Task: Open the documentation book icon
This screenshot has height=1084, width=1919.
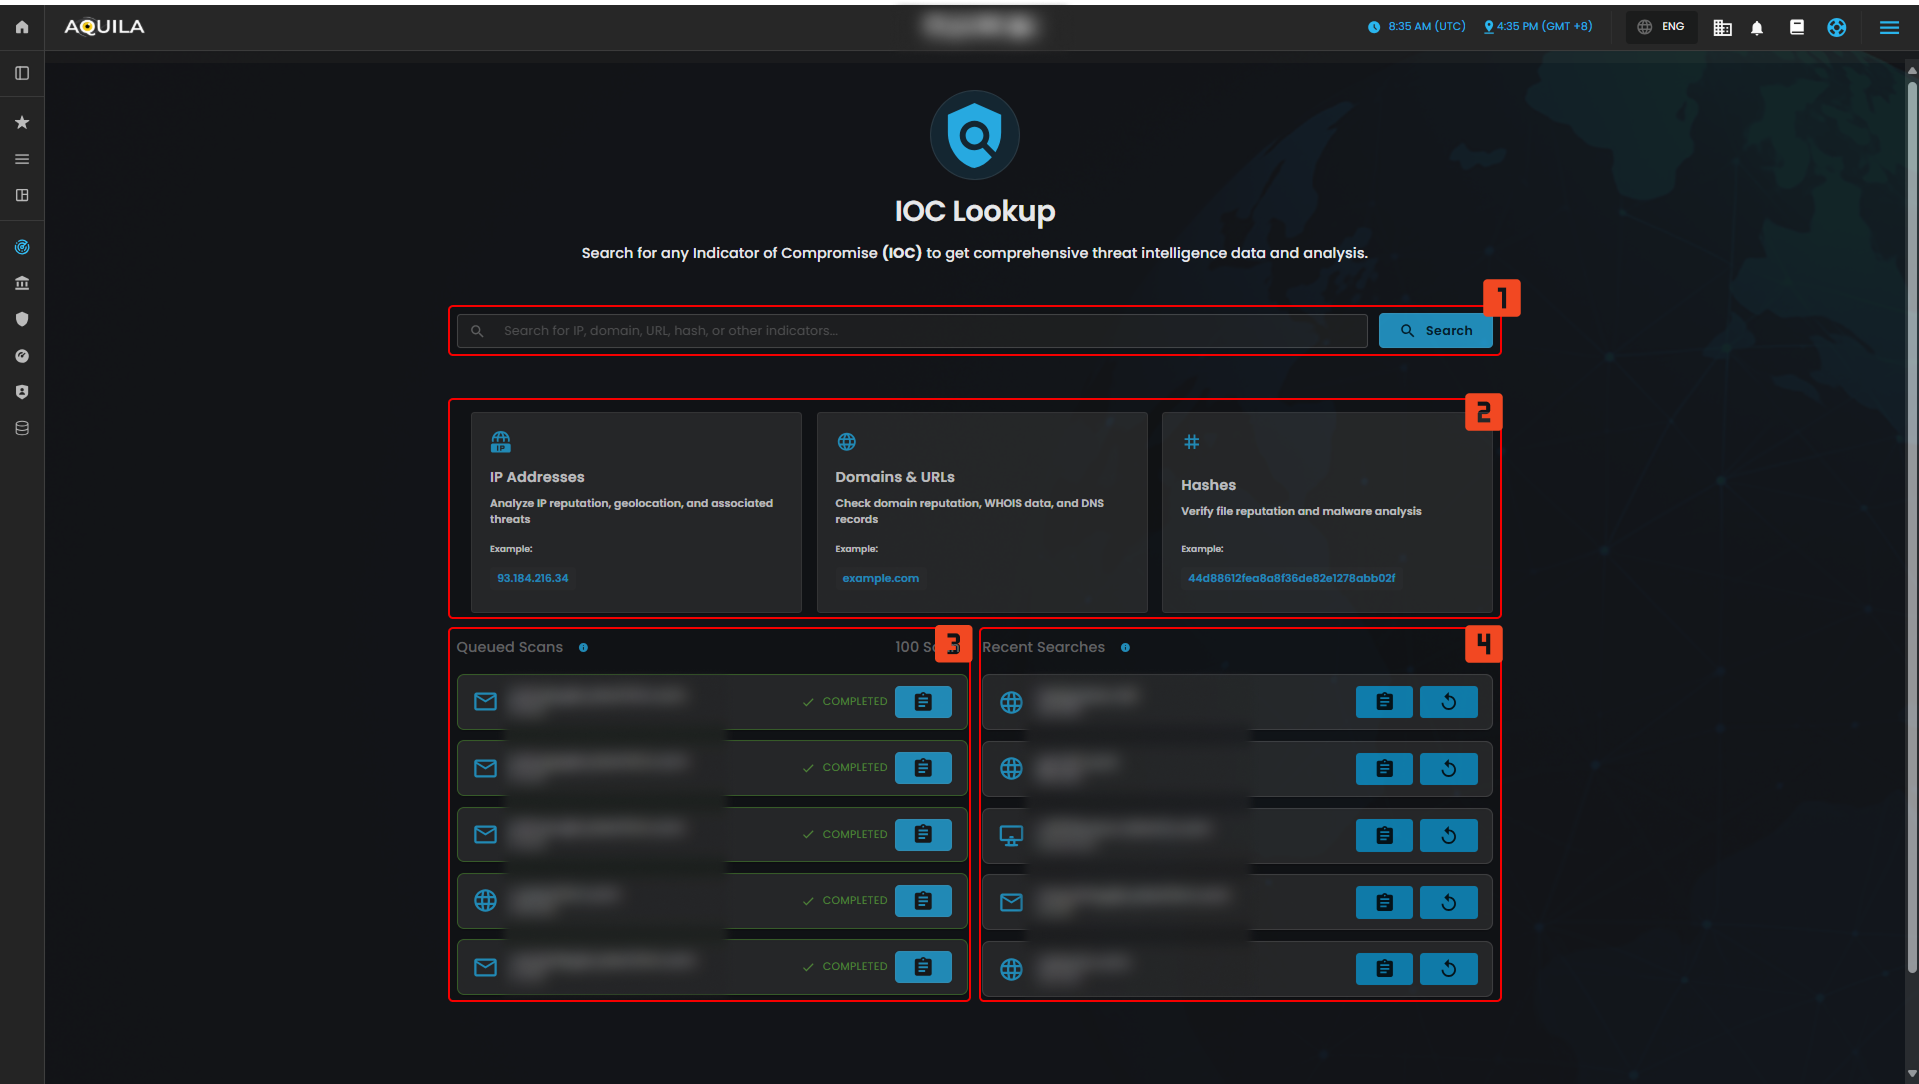Action: 1797,28
